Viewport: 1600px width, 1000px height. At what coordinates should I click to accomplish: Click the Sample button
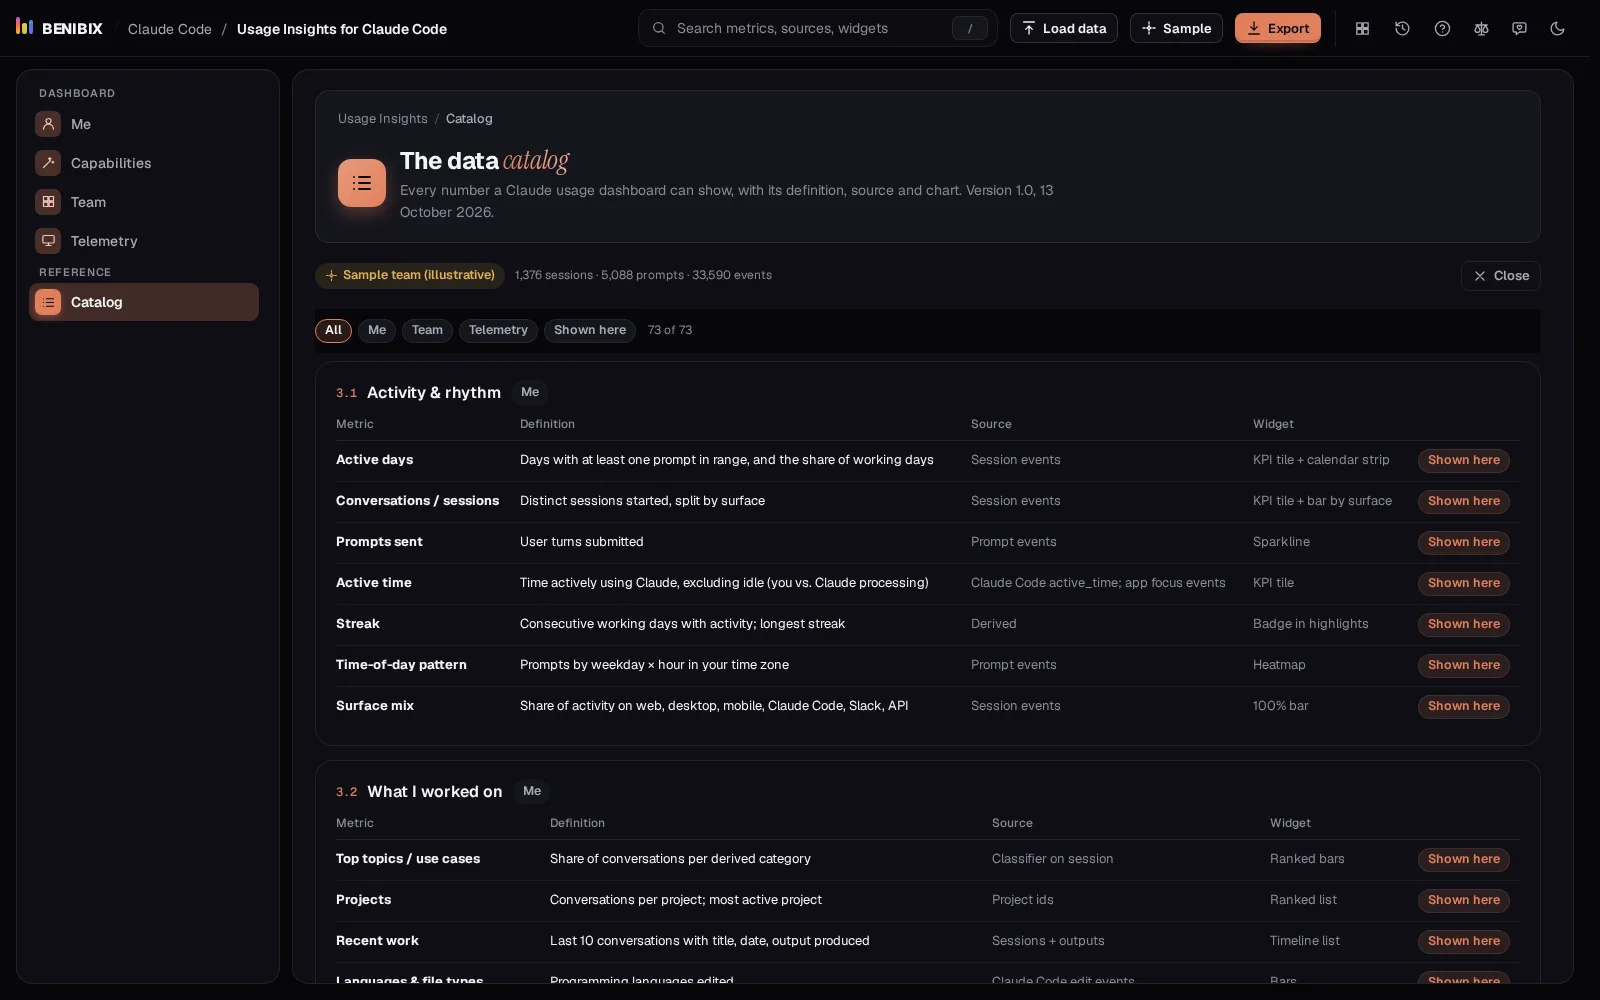1176,28
